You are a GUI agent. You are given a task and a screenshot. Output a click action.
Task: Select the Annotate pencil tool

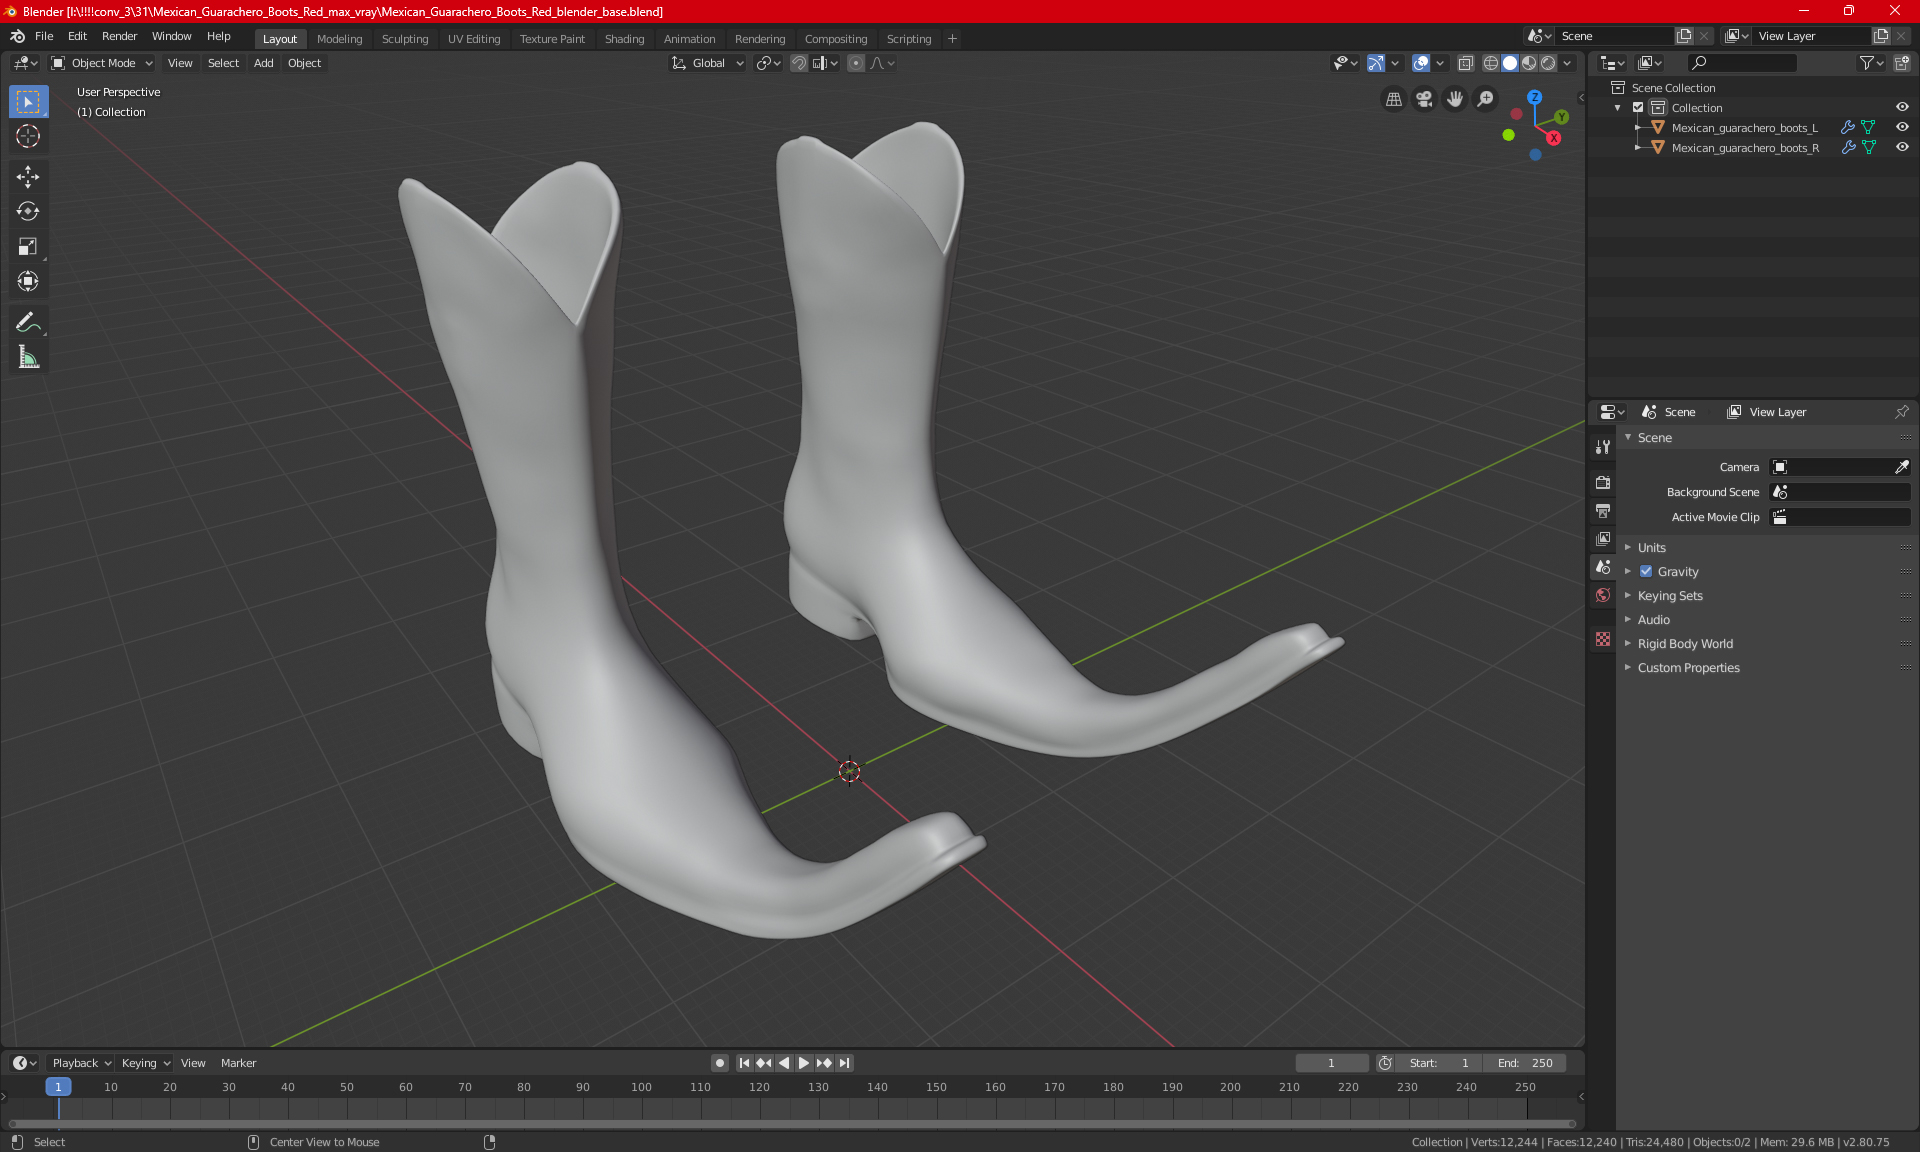28,322
